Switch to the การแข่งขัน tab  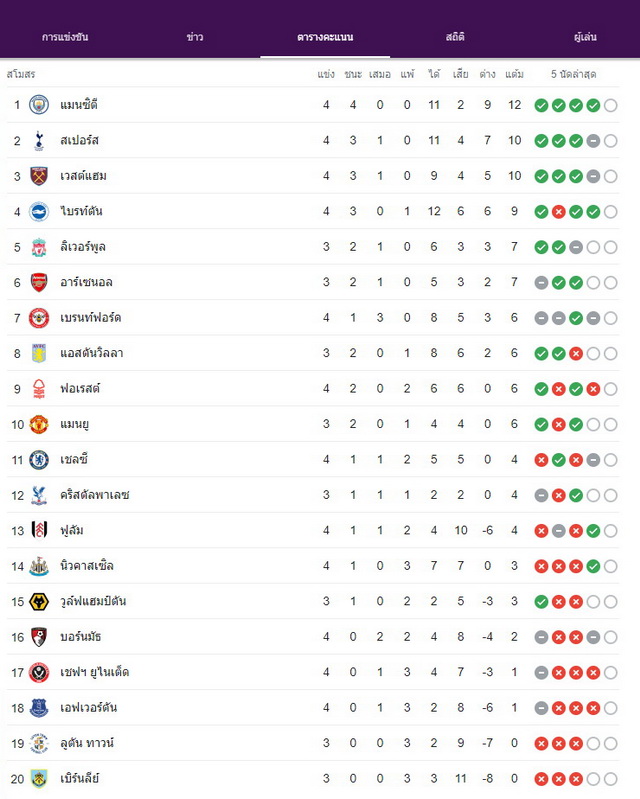pyautogui.click(x=65, y=37)
